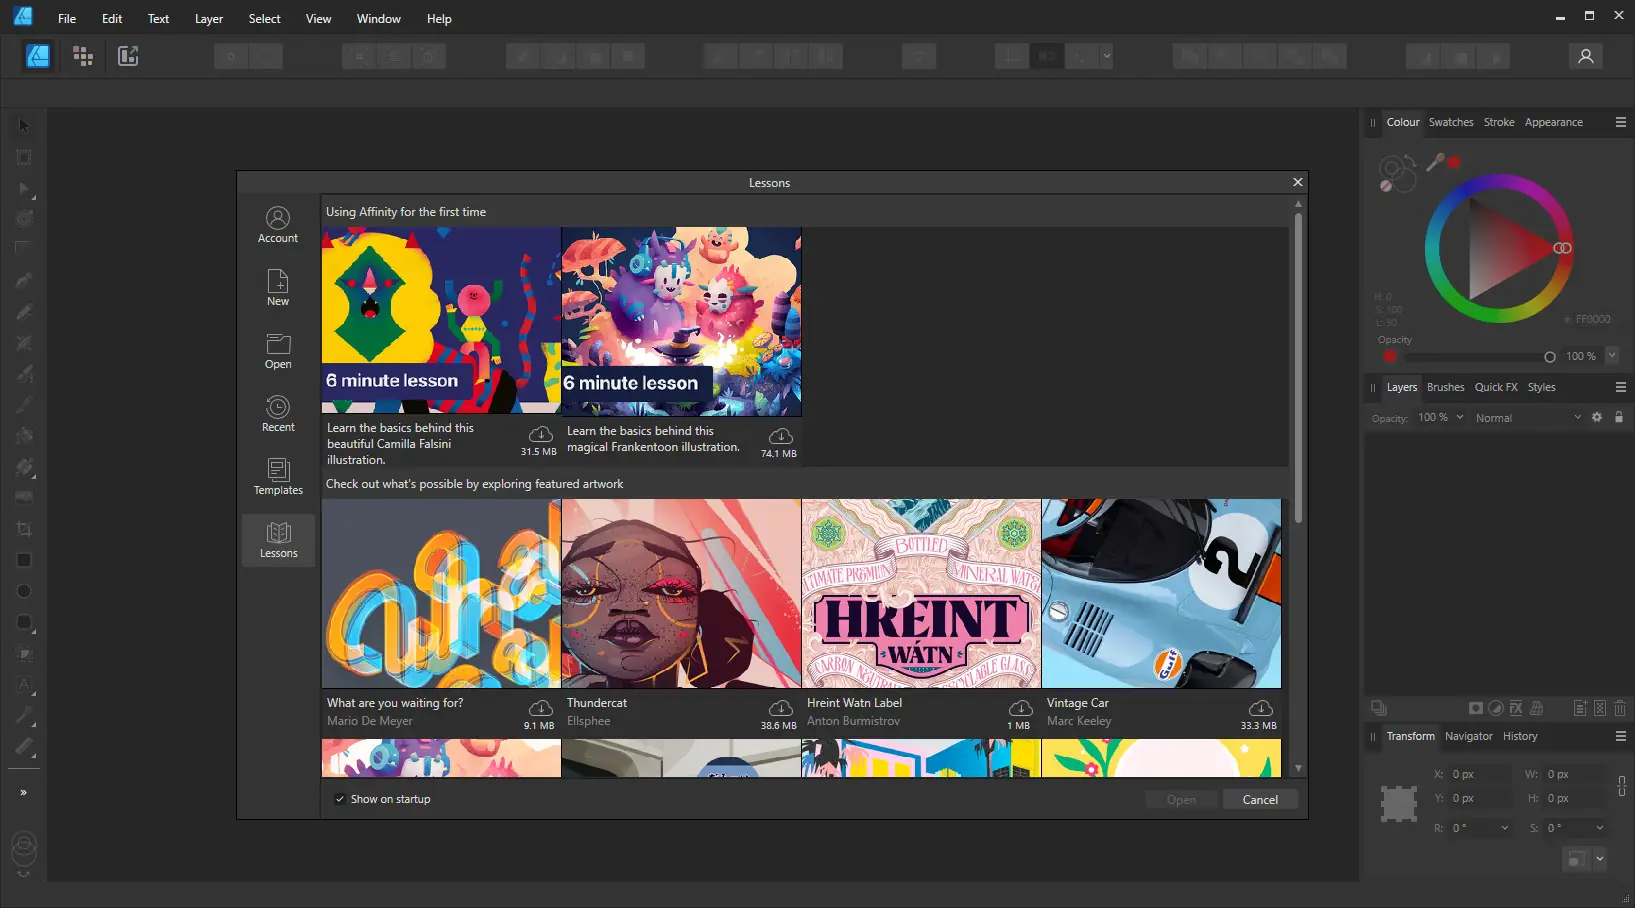Click the Mask Layer icon in Layers panel
Image resolution: width=1635 pixels, height=908 pixels.
(x=1475, y=708)
